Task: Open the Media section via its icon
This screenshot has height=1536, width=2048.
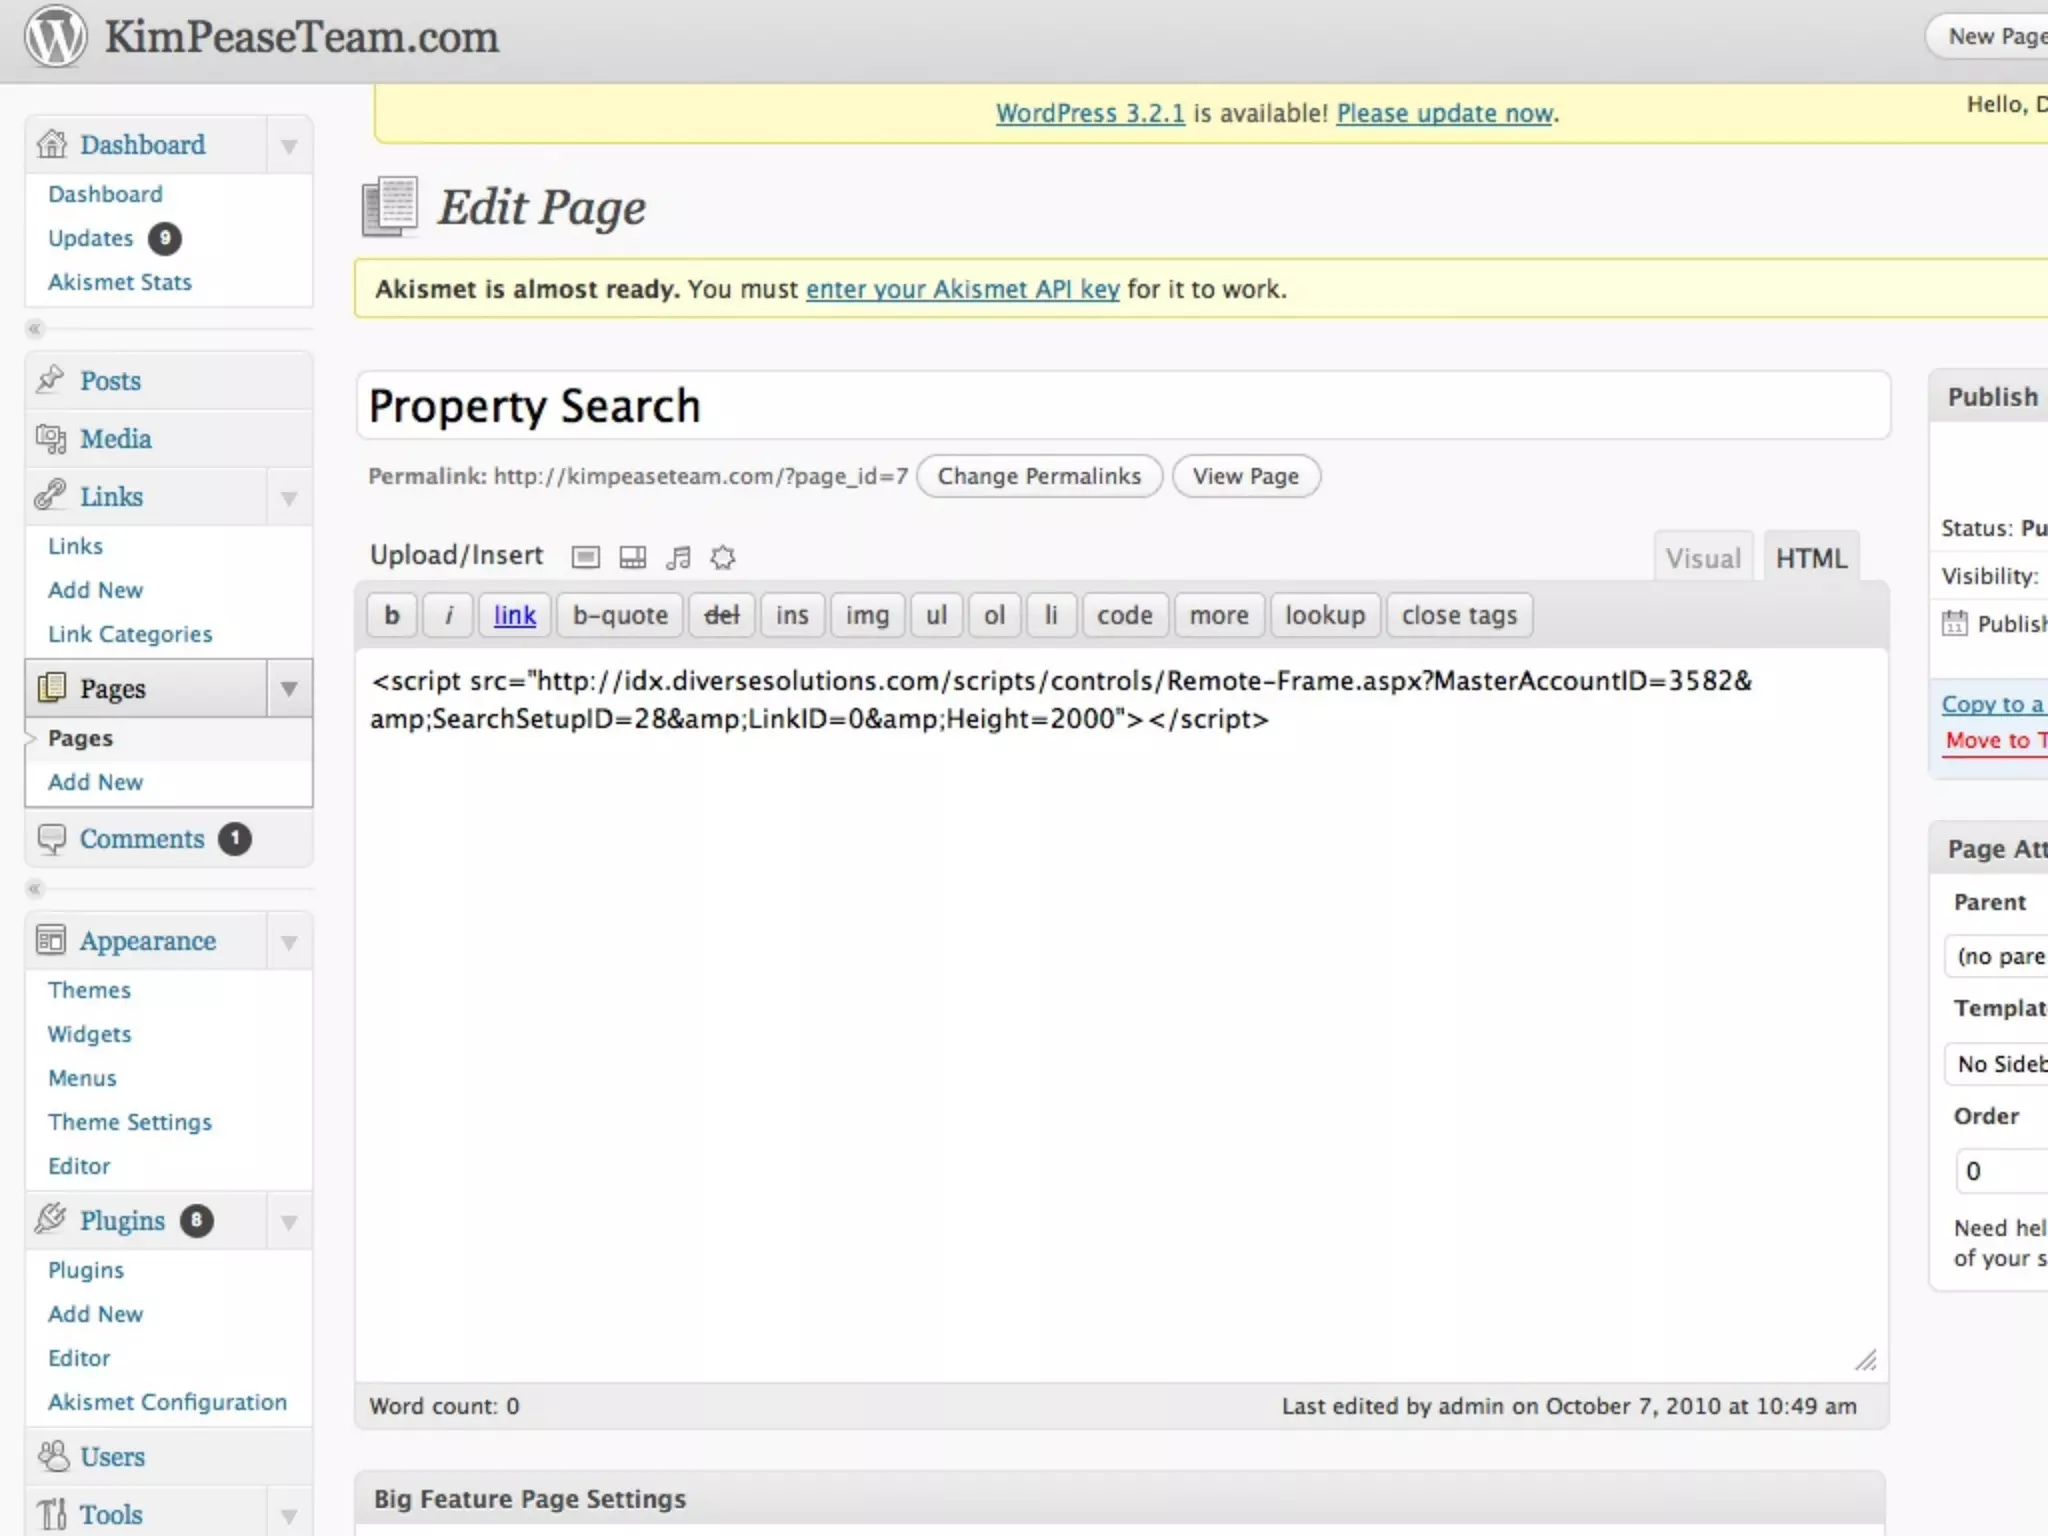Action: point(50,438)
